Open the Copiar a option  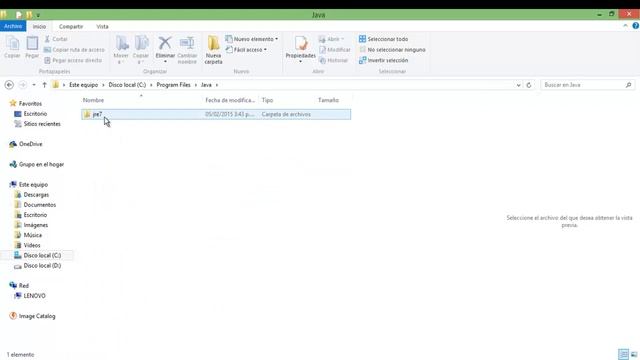point(141,50)
